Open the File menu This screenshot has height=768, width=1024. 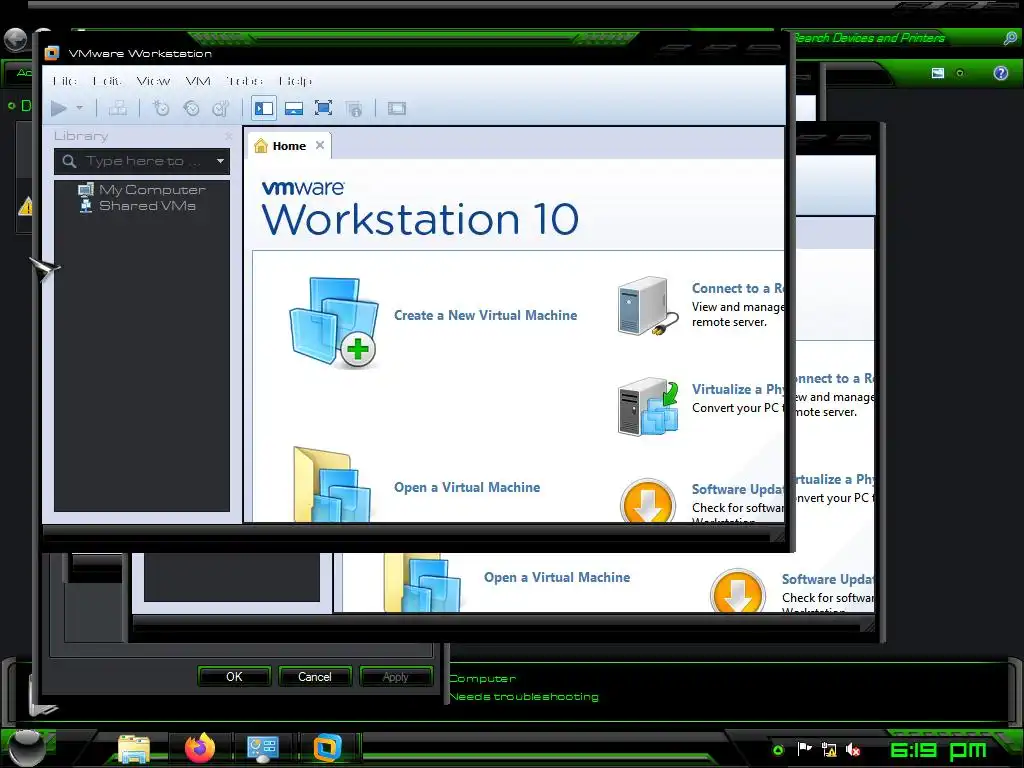point(64,81)
